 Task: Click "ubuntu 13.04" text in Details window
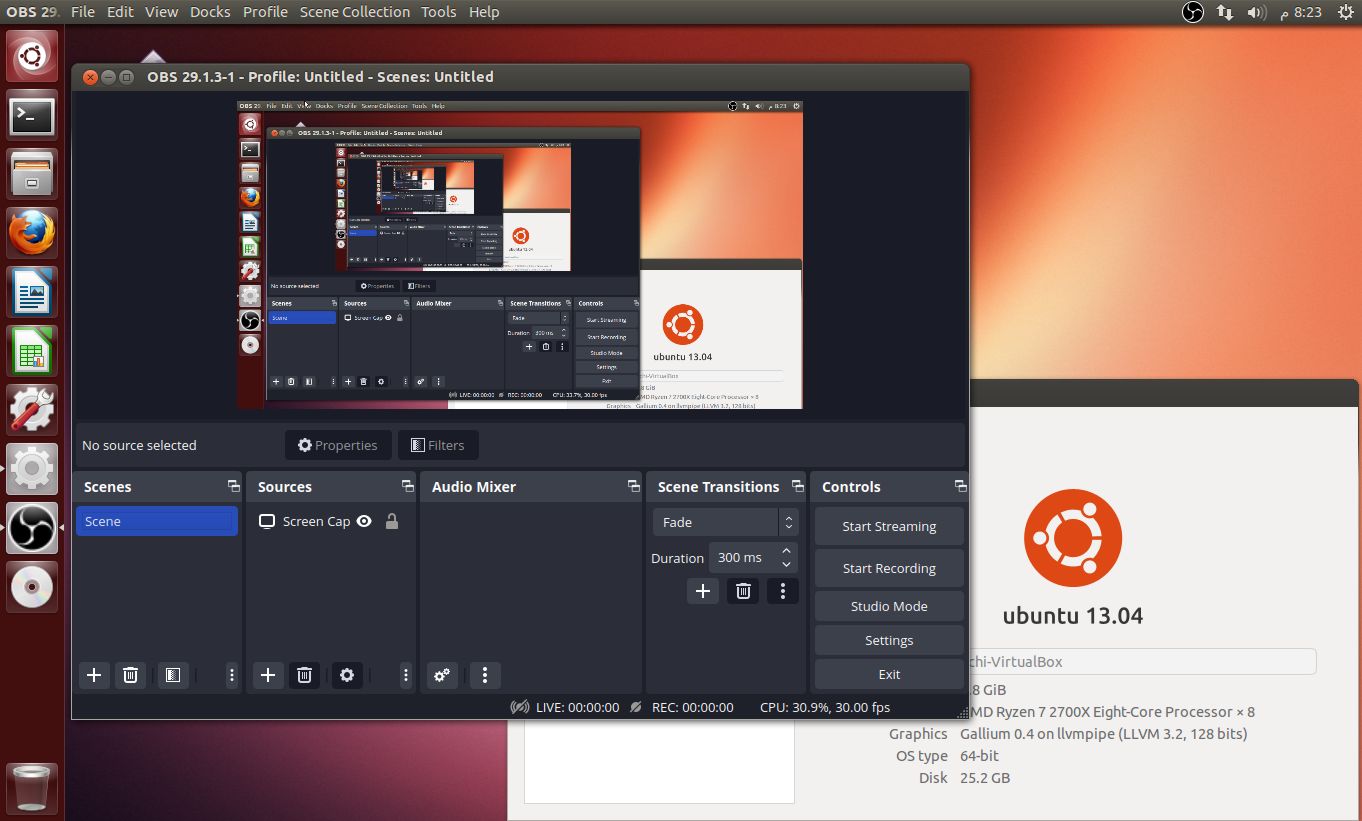tap(1073, 615)
